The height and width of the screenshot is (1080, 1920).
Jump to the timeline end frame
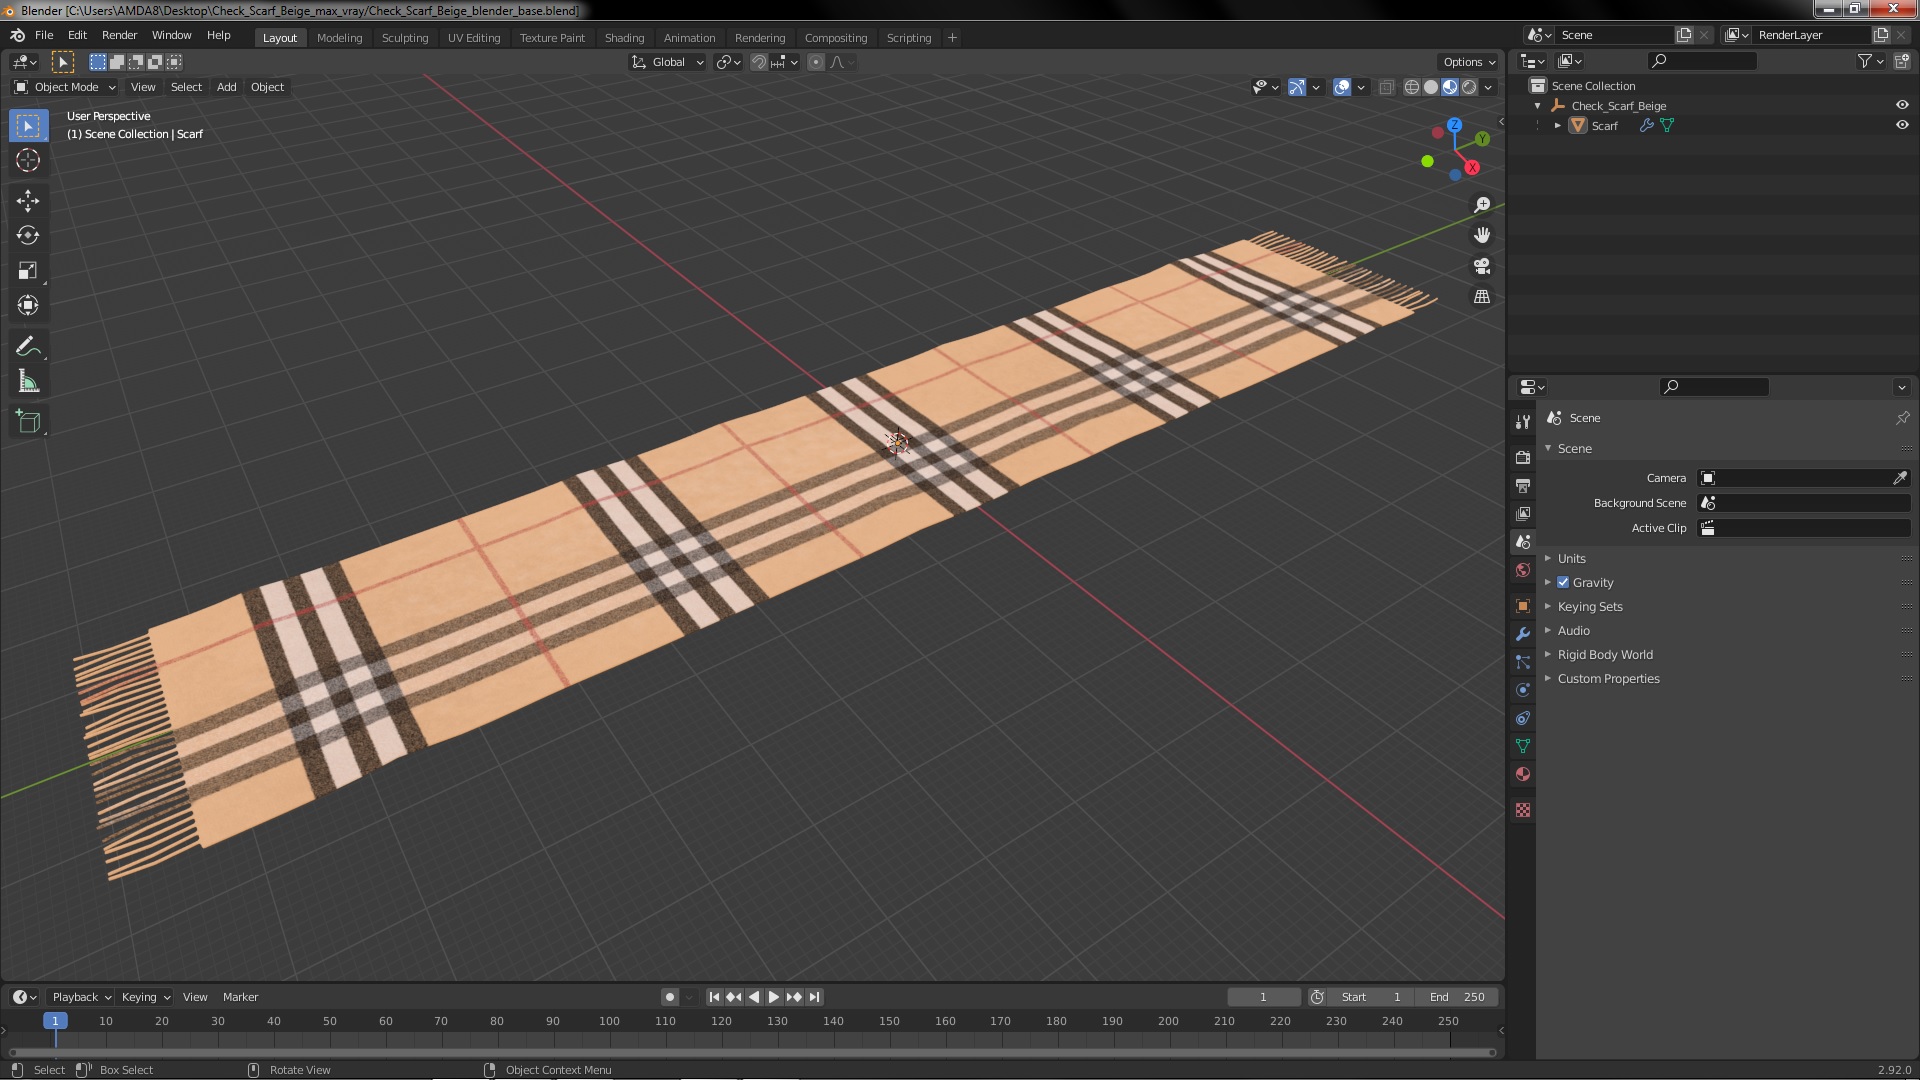(x=814, y=997)
